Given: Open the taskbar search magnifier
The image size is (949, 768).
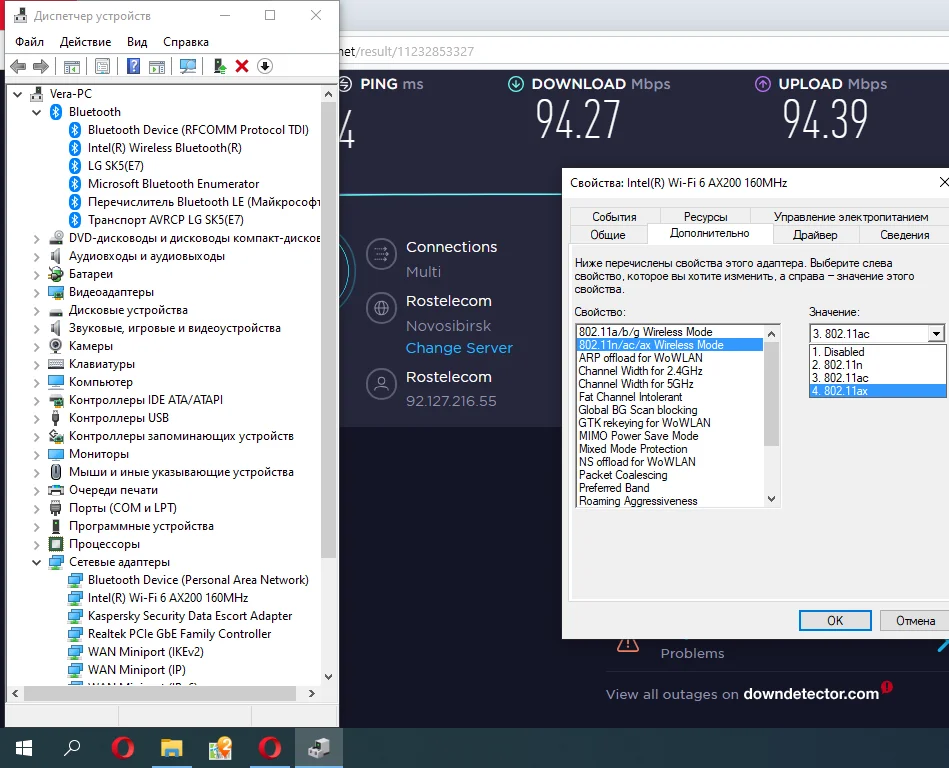Looking at the screenshot, I should (x=72, y=749).
